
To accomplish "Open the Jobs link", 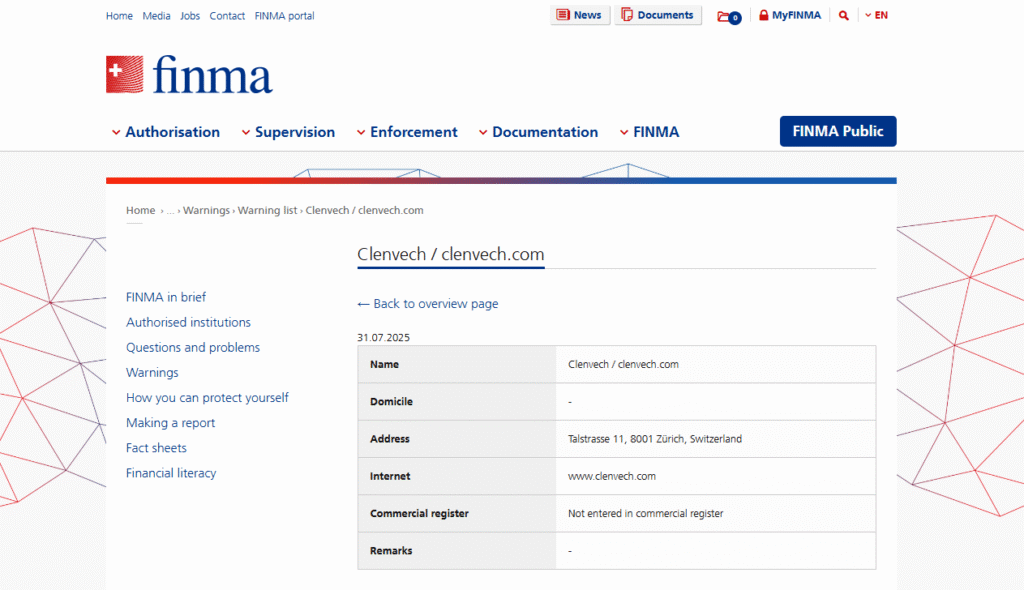I will [190, 16].
